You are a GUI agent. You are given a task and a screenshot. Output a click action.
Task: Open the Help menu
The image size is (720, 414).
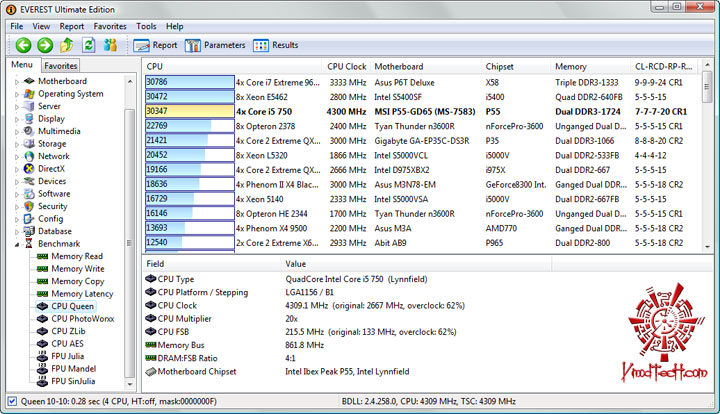tap(174, 26)
